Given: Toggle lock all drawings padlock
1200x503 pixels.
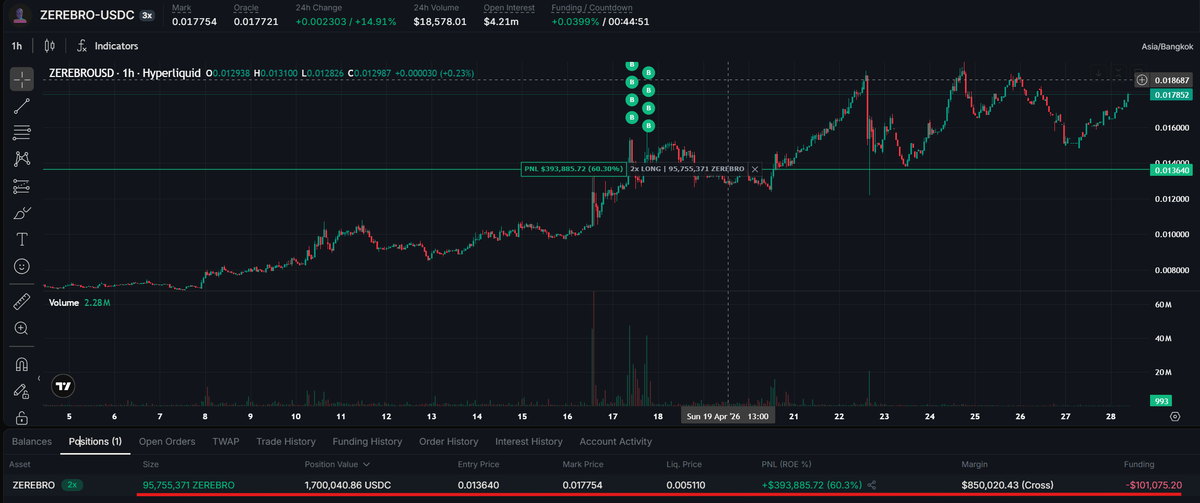Looking at the screenshot, I should [21, 417].
